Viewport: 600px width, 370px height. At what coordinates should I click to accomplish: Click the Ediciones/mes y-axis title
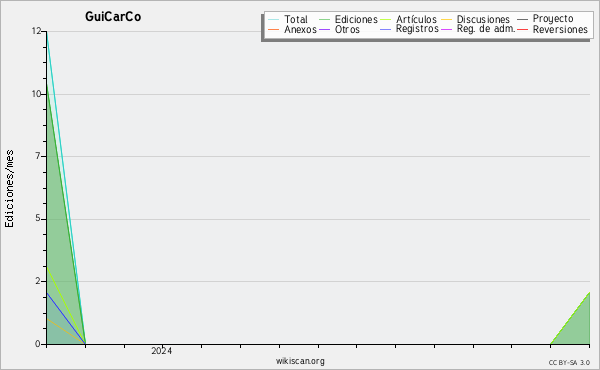click(x=9, y=189)
